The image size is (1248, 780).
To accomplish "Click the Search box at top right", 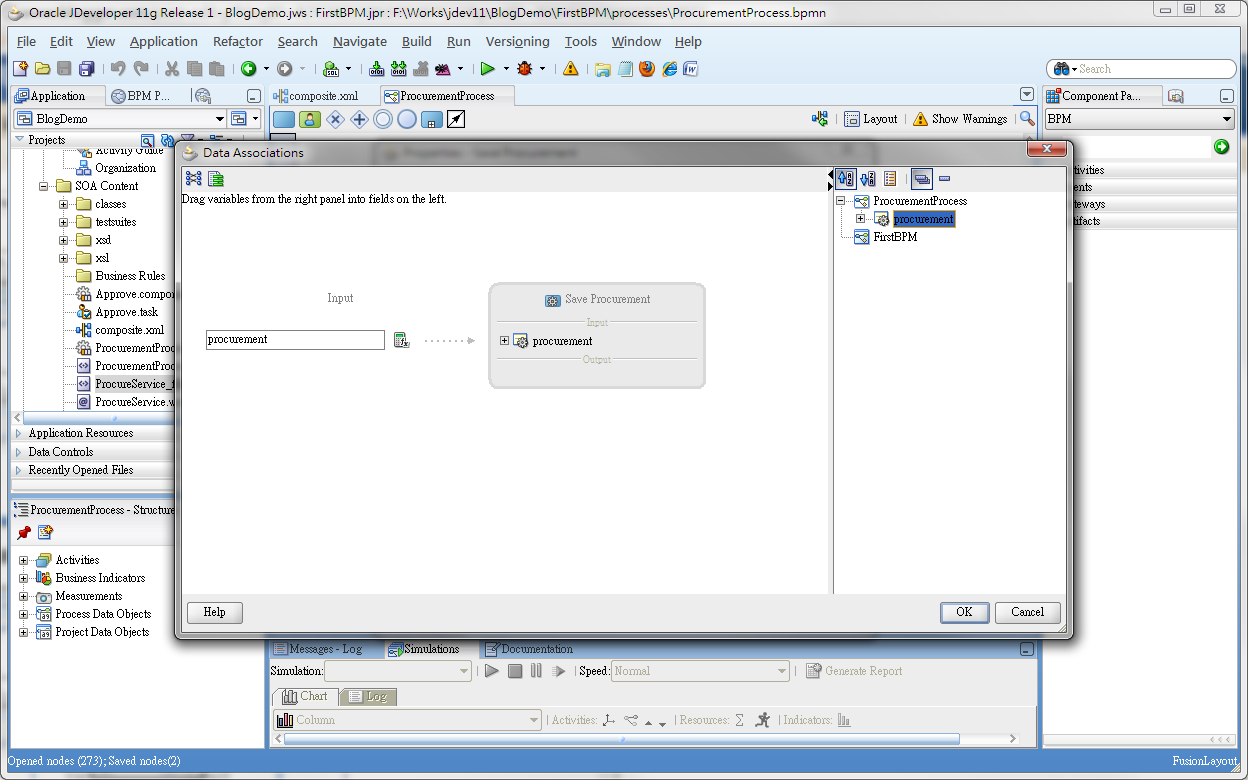I will tap(1141, 69).
